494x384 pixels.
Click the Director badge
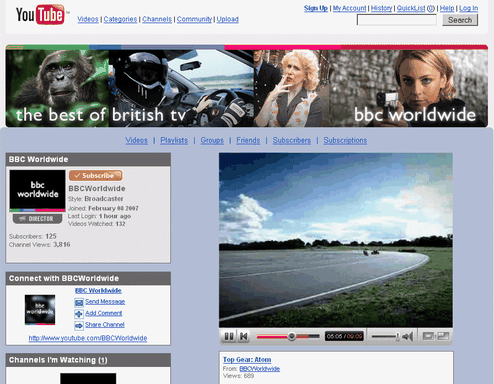pos(37,219)
